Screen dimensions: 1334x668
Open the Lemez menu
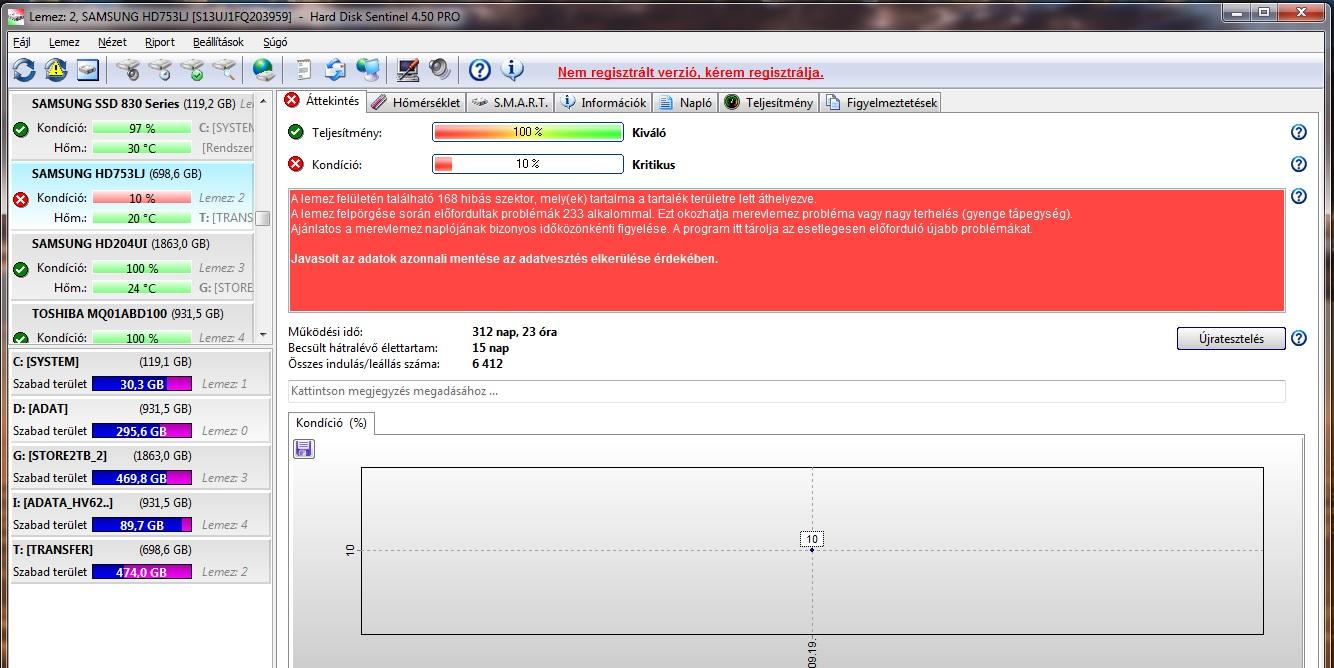pyautogui.click(x=64, y=42)
